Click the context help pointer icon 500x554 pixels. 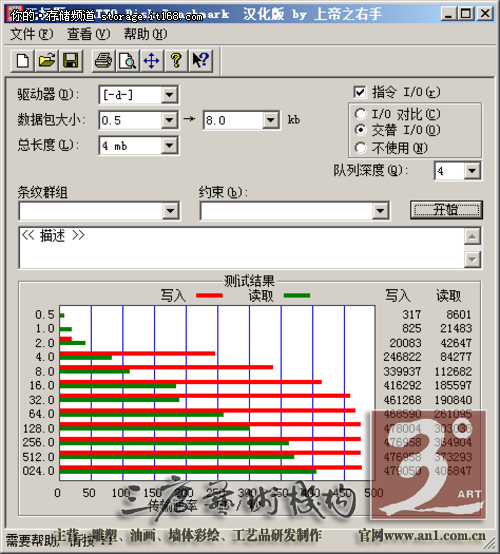200,60
